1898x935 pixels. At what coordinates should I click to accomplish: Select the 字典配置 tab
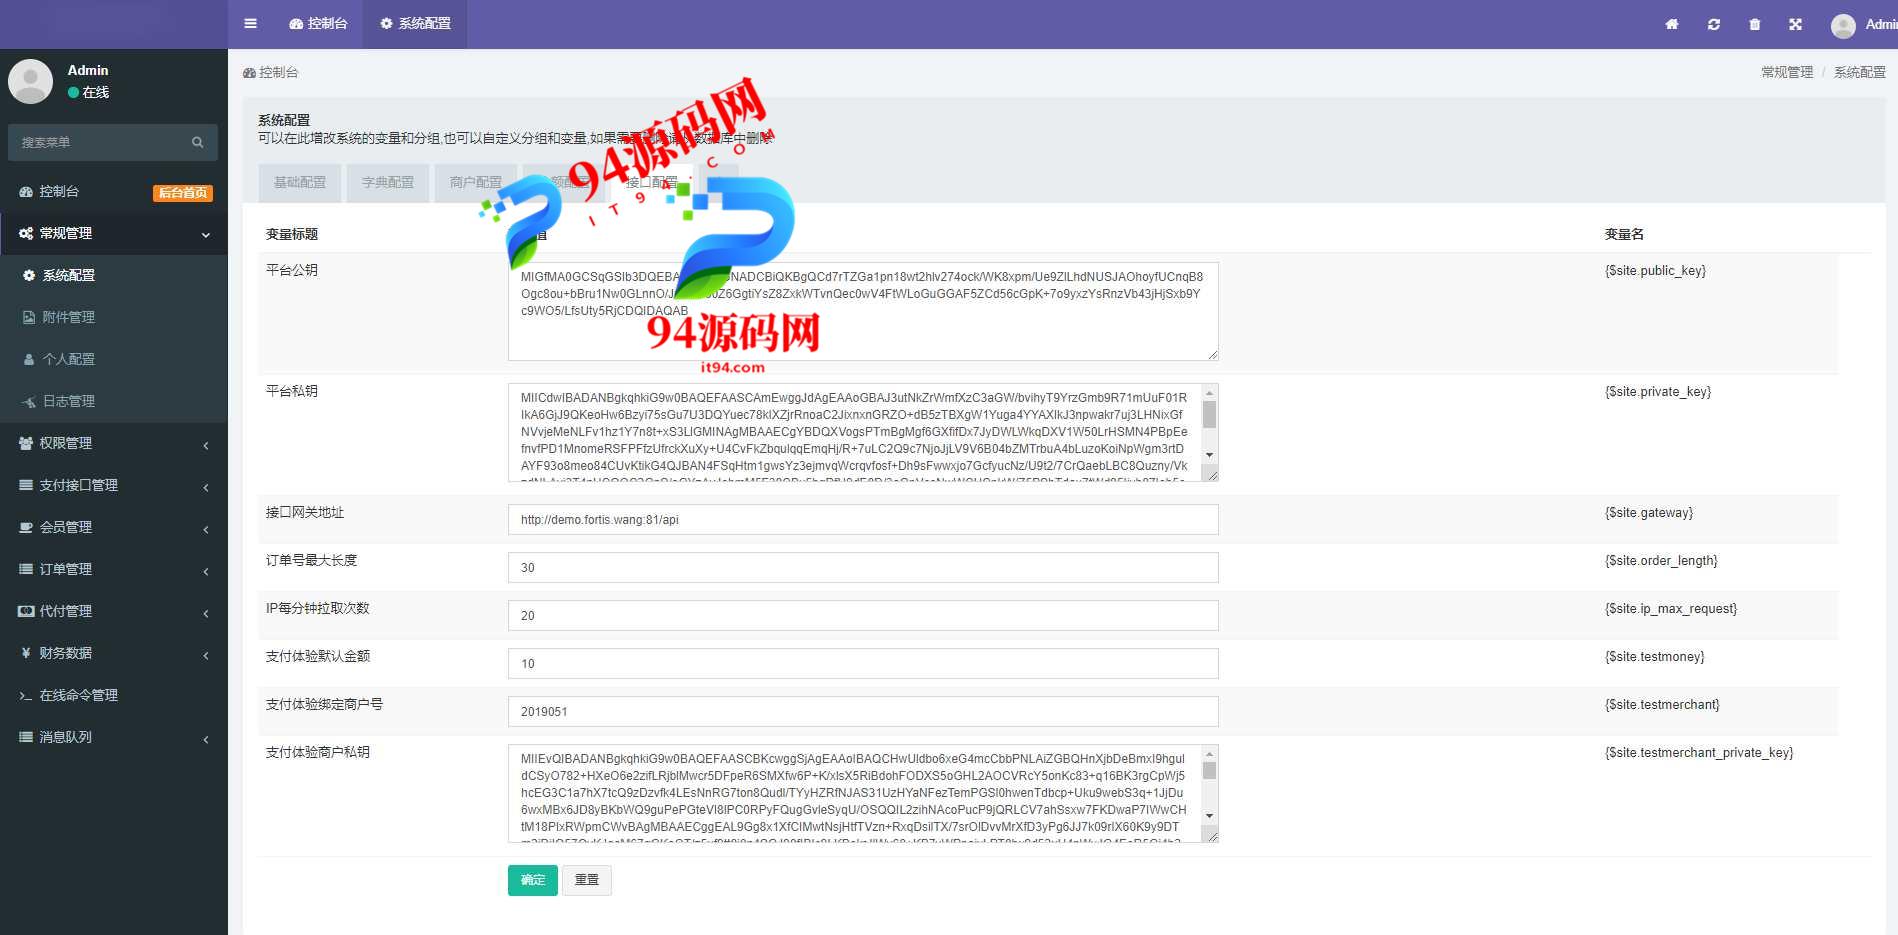[x=388, y=183]
